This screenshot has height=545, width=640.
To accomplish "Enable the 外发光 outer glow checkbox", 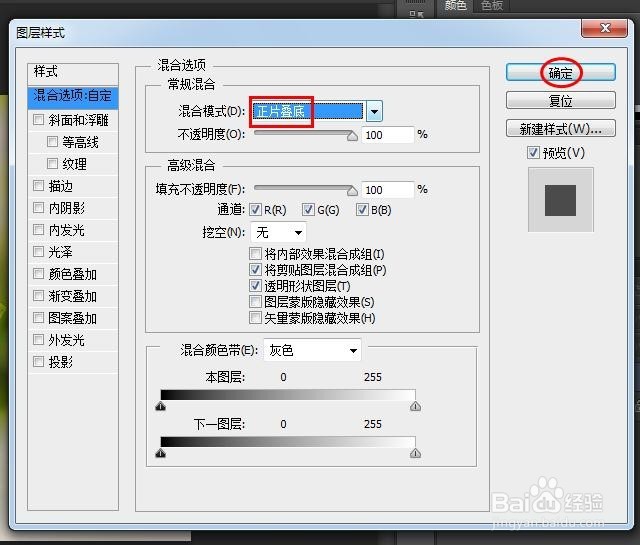I will [x=38, y=340].
